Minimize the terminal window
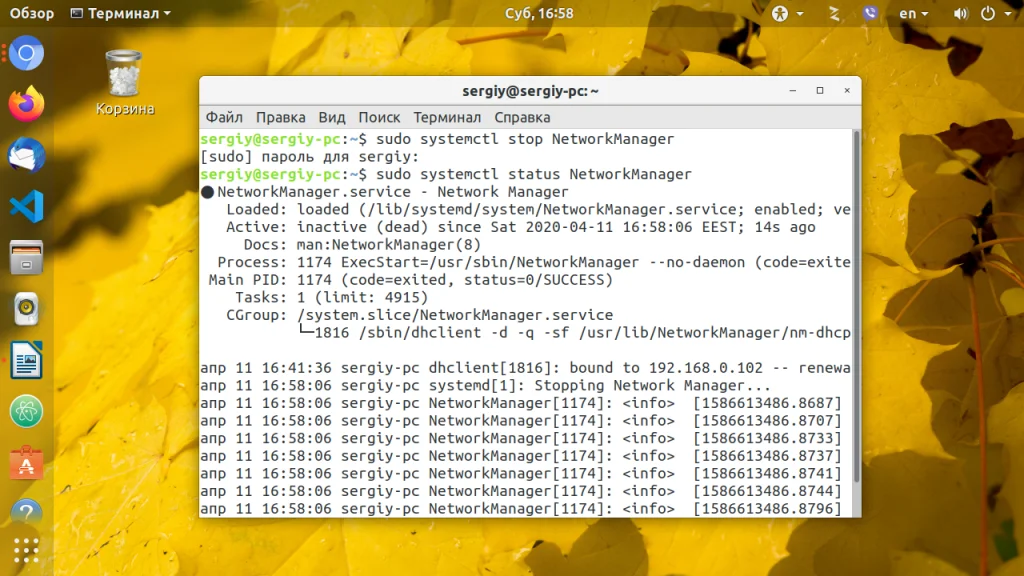This screenshot has height=576, width=1024. point(793,91)
